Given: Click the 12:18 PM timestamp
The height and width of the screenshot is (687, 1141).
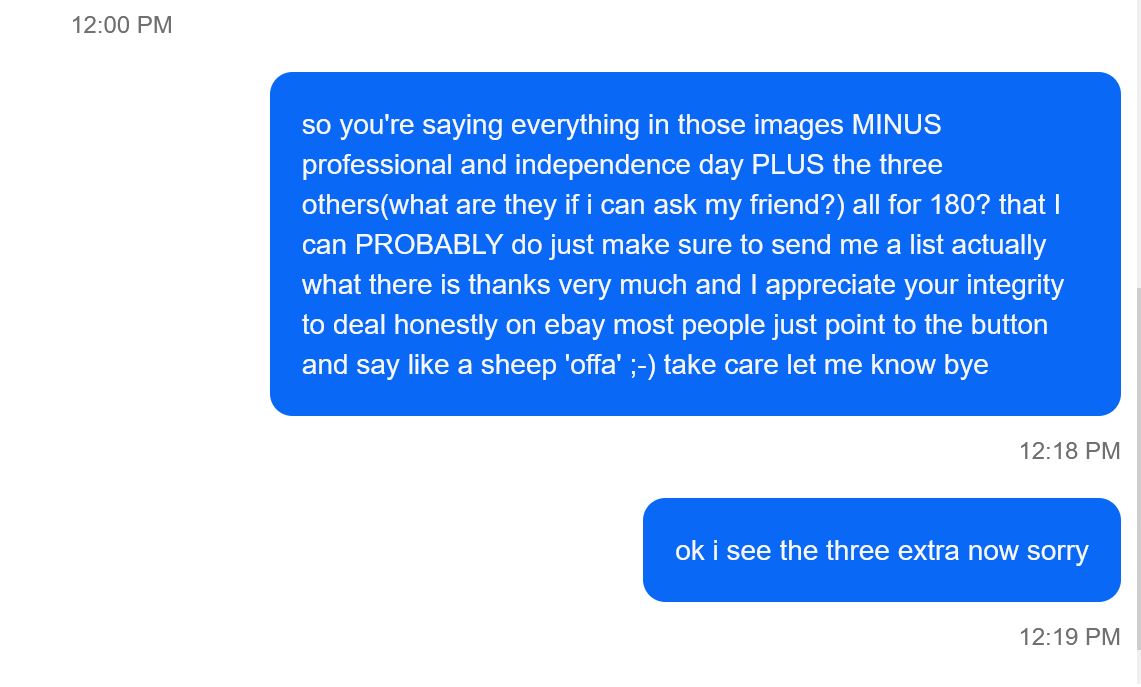Looking at the screenshot, I should pyautogui.click(x=1069, y=451).
